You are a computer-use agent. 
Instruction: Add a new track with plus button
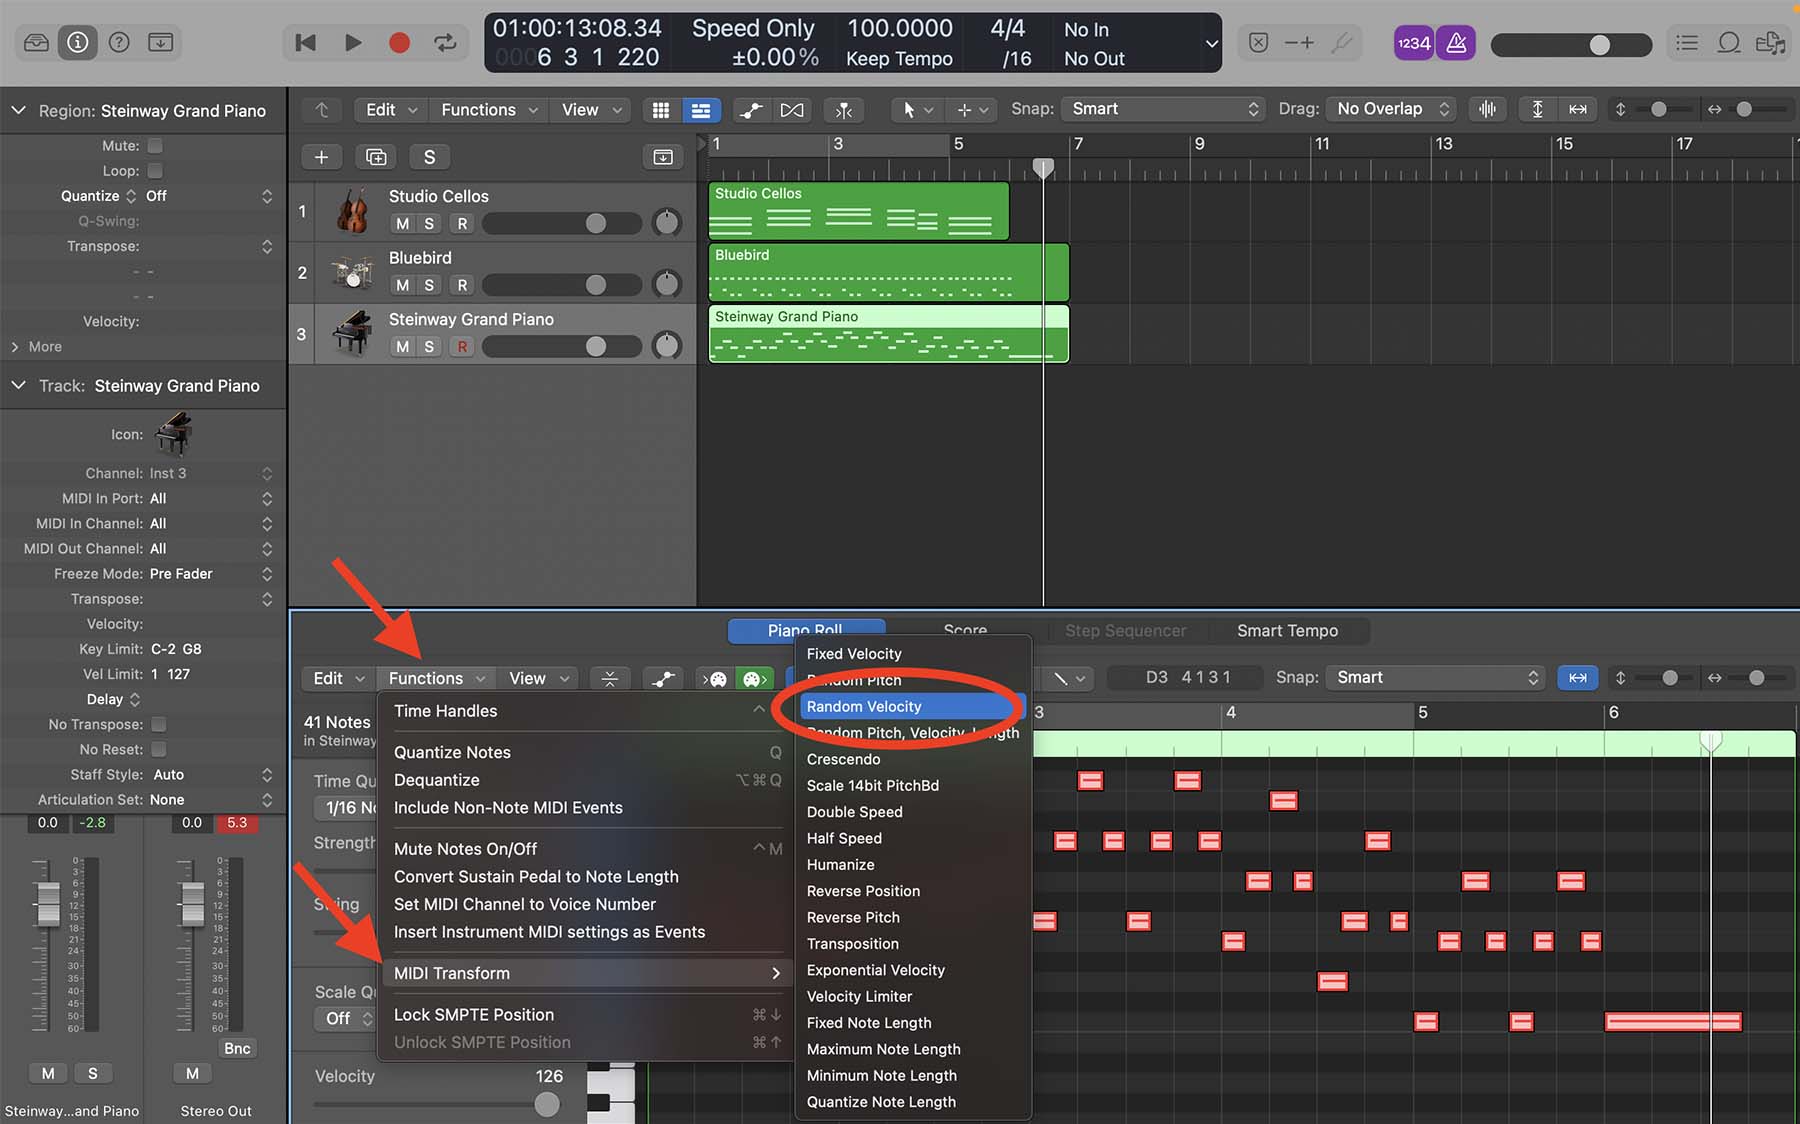point(321,157)
